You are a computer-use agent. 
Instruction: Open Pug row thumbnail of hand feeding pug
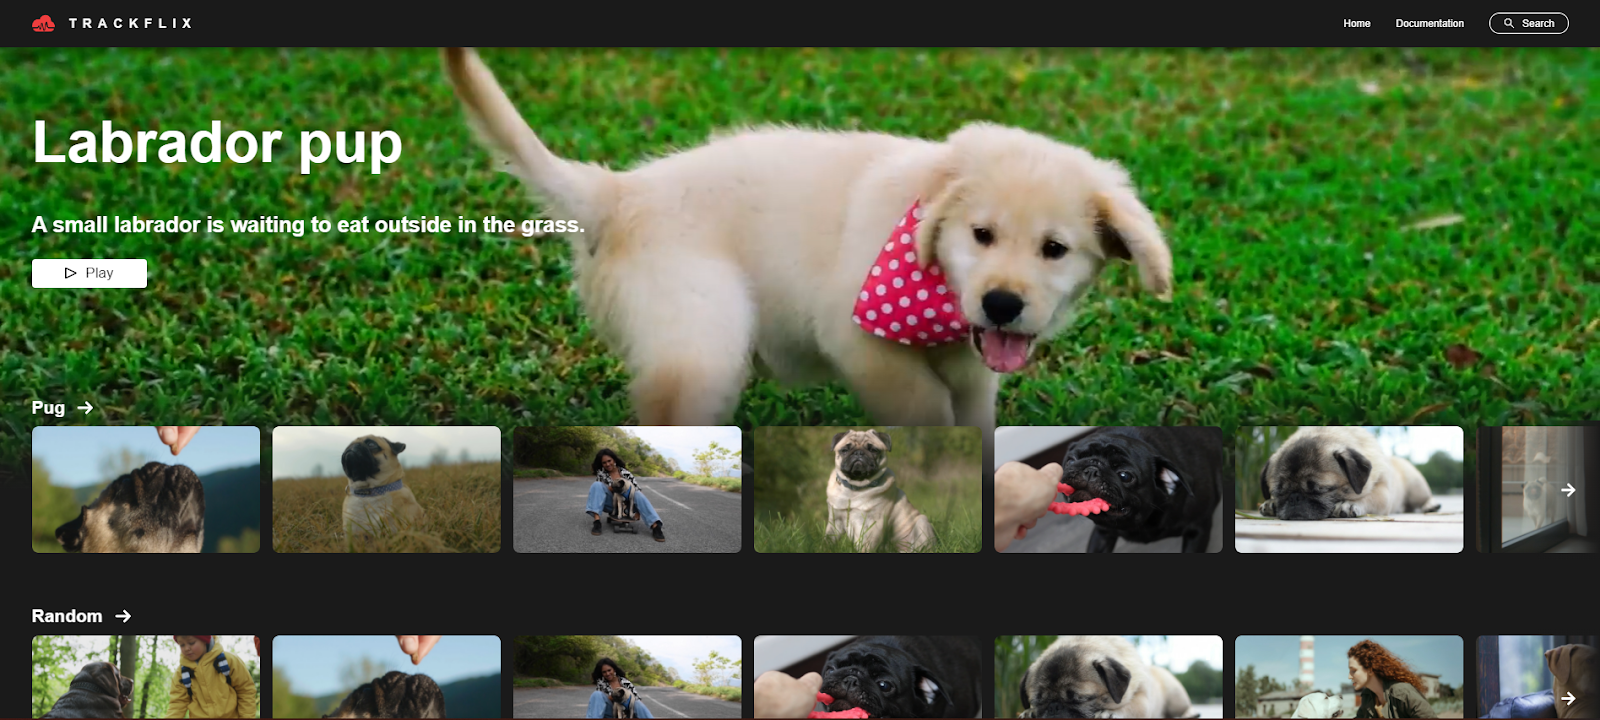point(146,490)
